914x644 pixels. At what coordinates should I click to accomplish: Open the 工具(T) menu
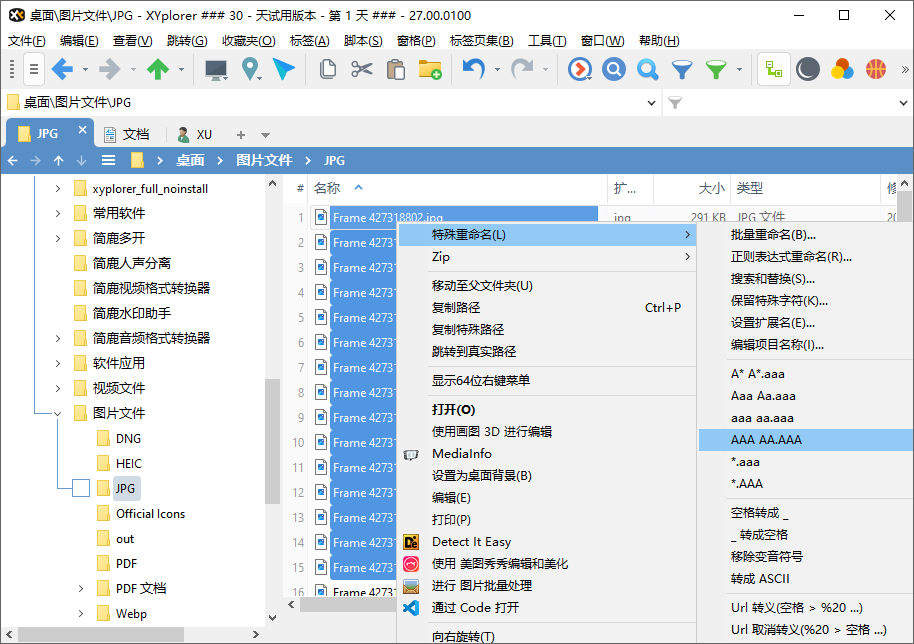tap(546, 41)
